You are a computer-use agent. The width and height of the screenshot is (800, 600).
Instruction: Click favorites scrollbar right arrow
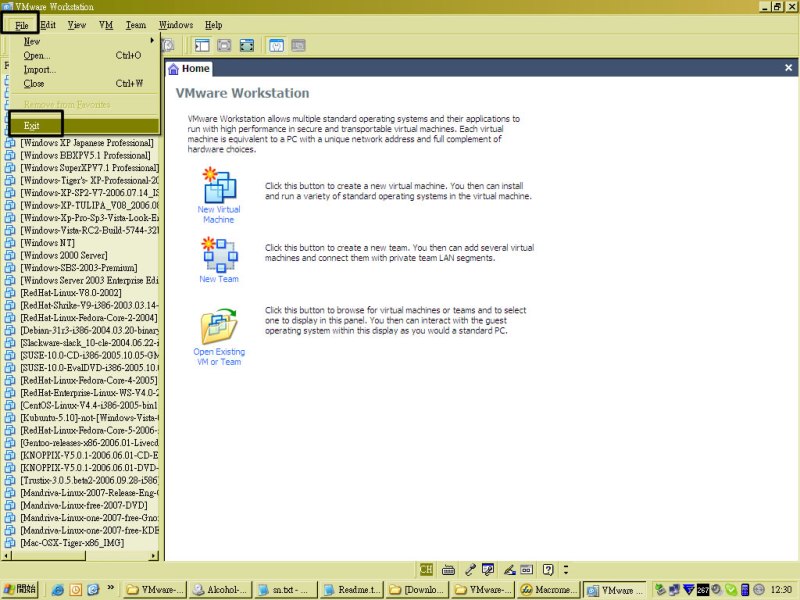[x=154, y=556]
